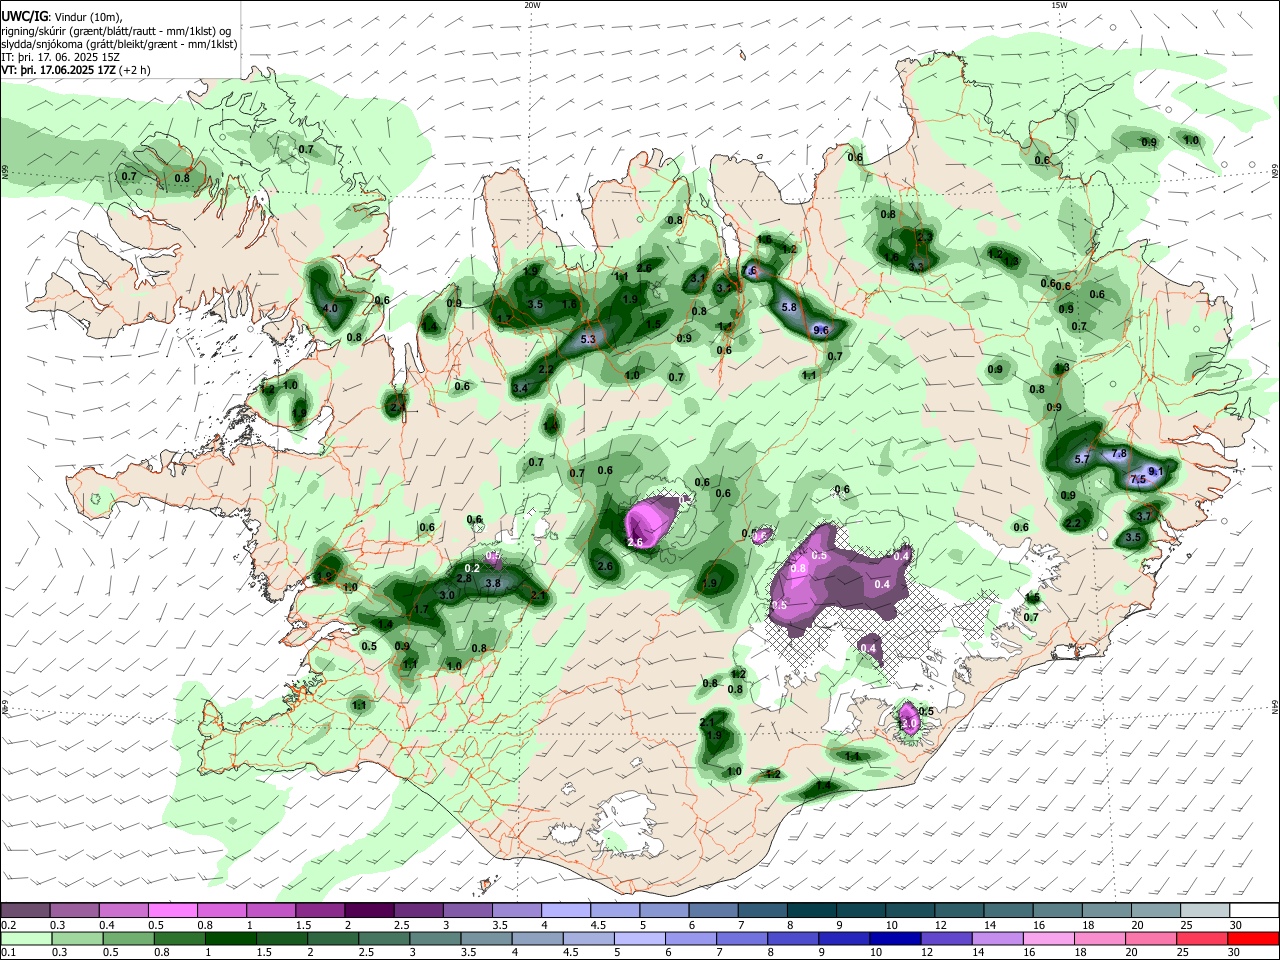Viewport: 1280px width, 960px height.
Task: Click the 3.3 precipitation value label
Action: coord(916,267)
